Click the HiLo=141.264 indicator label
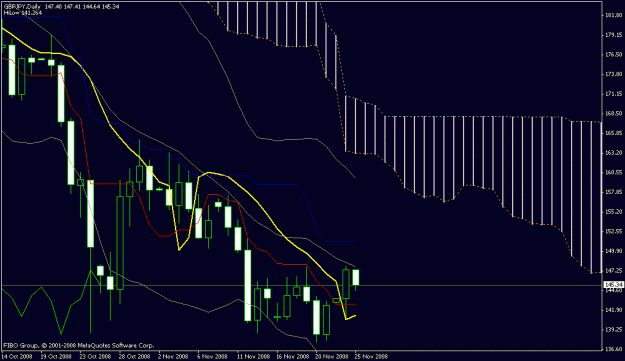Screen dimensions: 625x361 (x=23, y=13)
